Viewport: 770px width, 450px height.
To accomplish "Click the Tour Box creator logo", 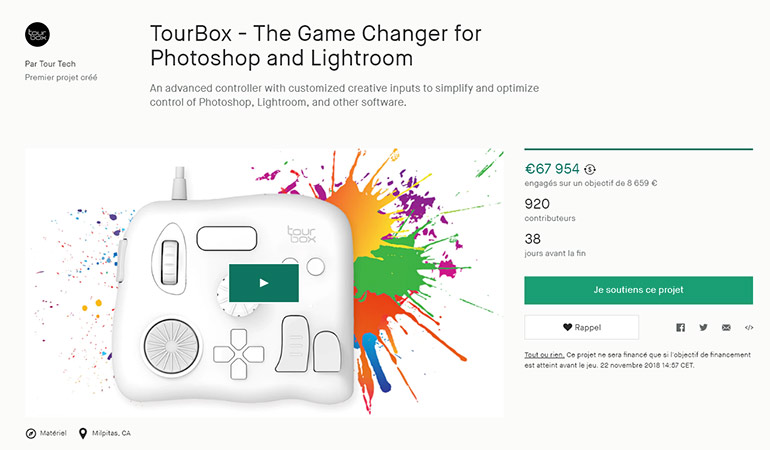I will click(x=37, y=33).
